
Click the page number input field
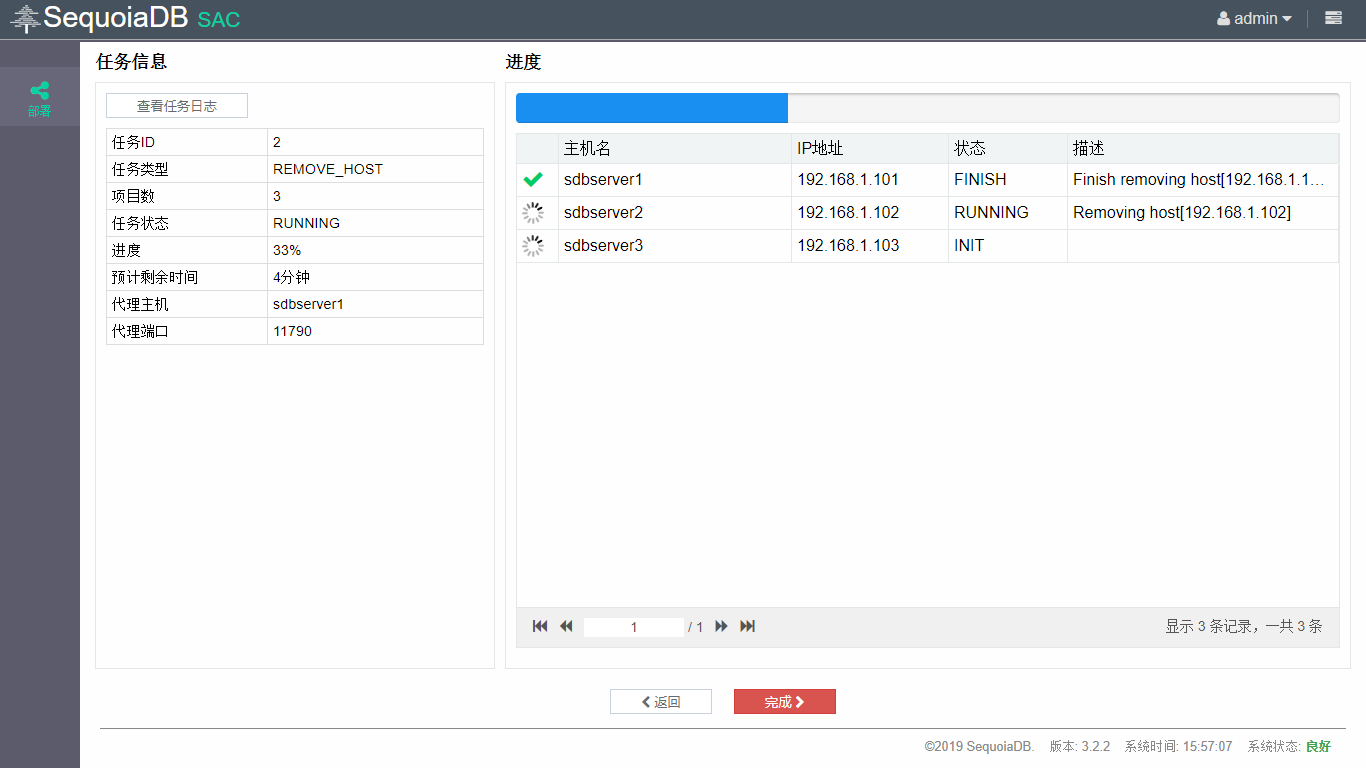coord(634,627)
